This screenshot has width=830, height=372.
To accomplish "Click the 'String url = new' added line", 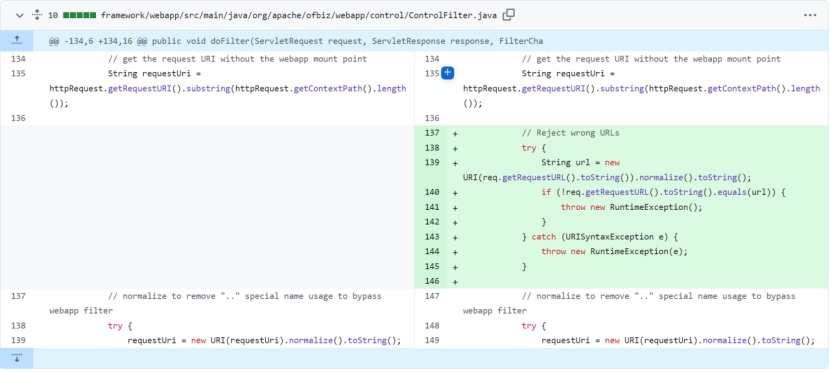I will click(x=580, y=162).
